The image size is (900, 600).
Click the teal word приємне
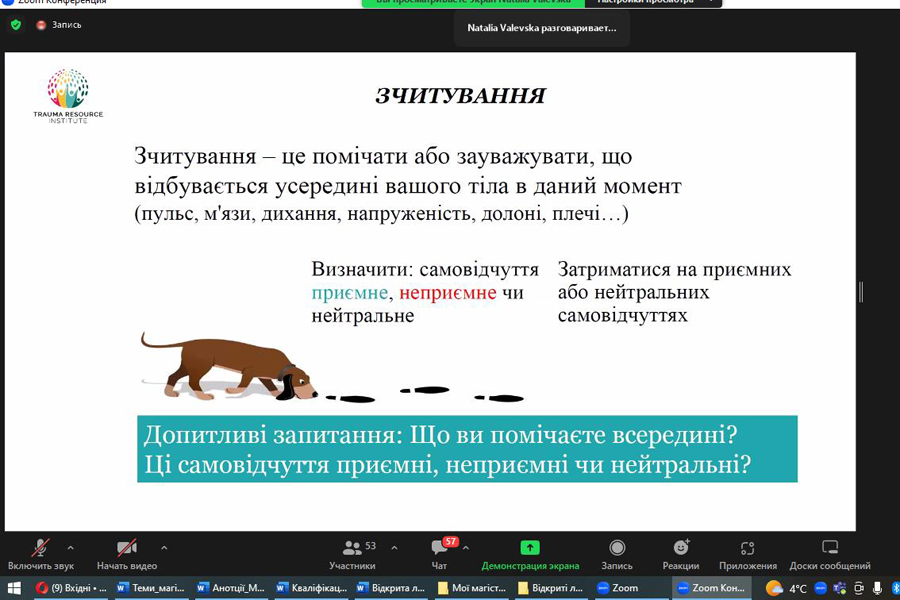pyautogui.click(x=350, y=293)
